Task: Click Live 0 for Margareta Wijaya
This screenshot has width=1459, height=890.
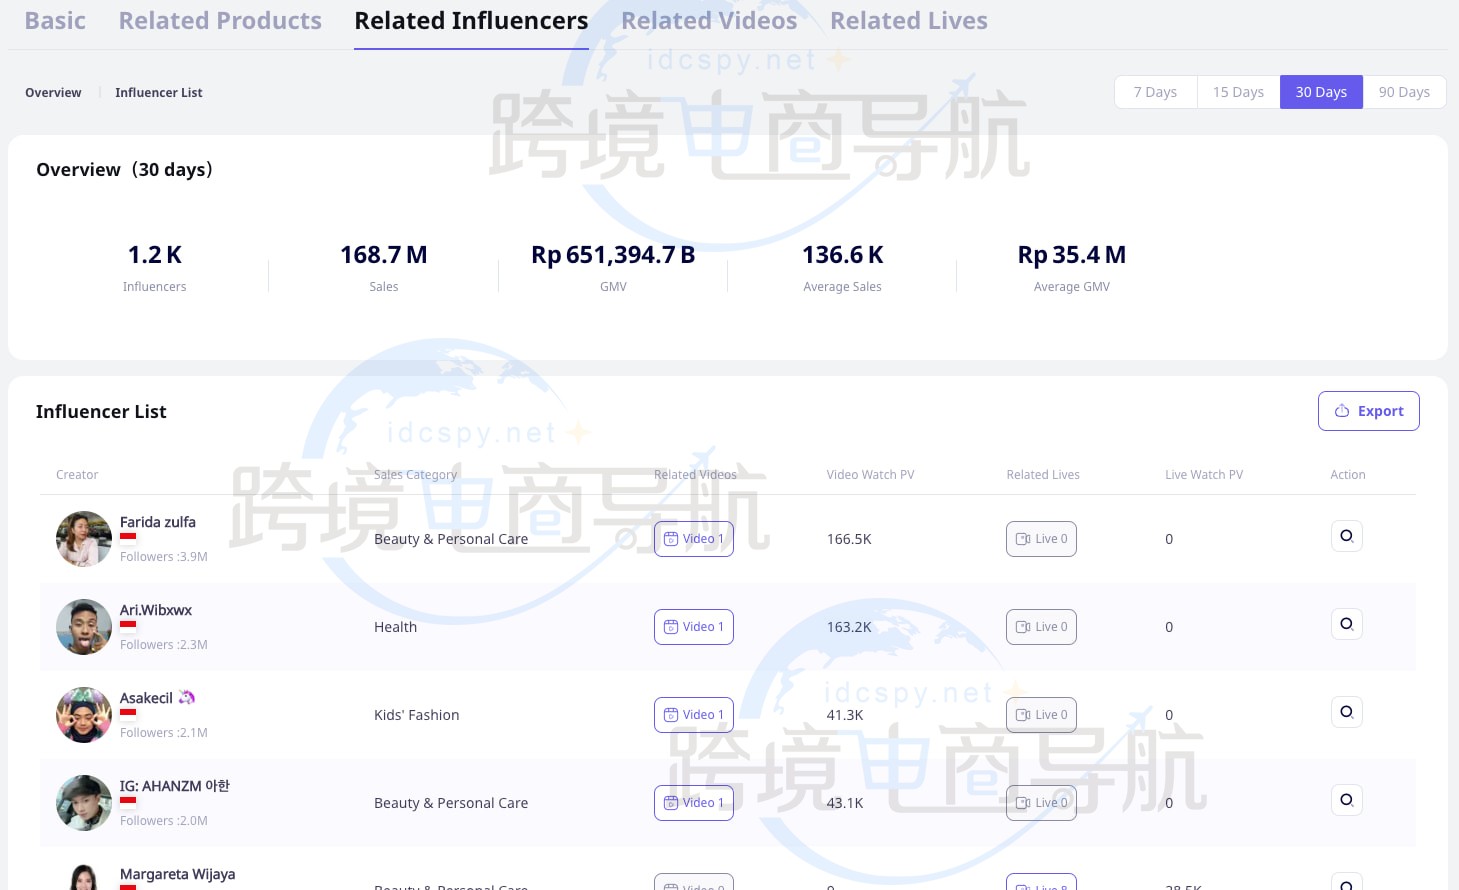Action: pyautogui.click(x=1041, y=886)
